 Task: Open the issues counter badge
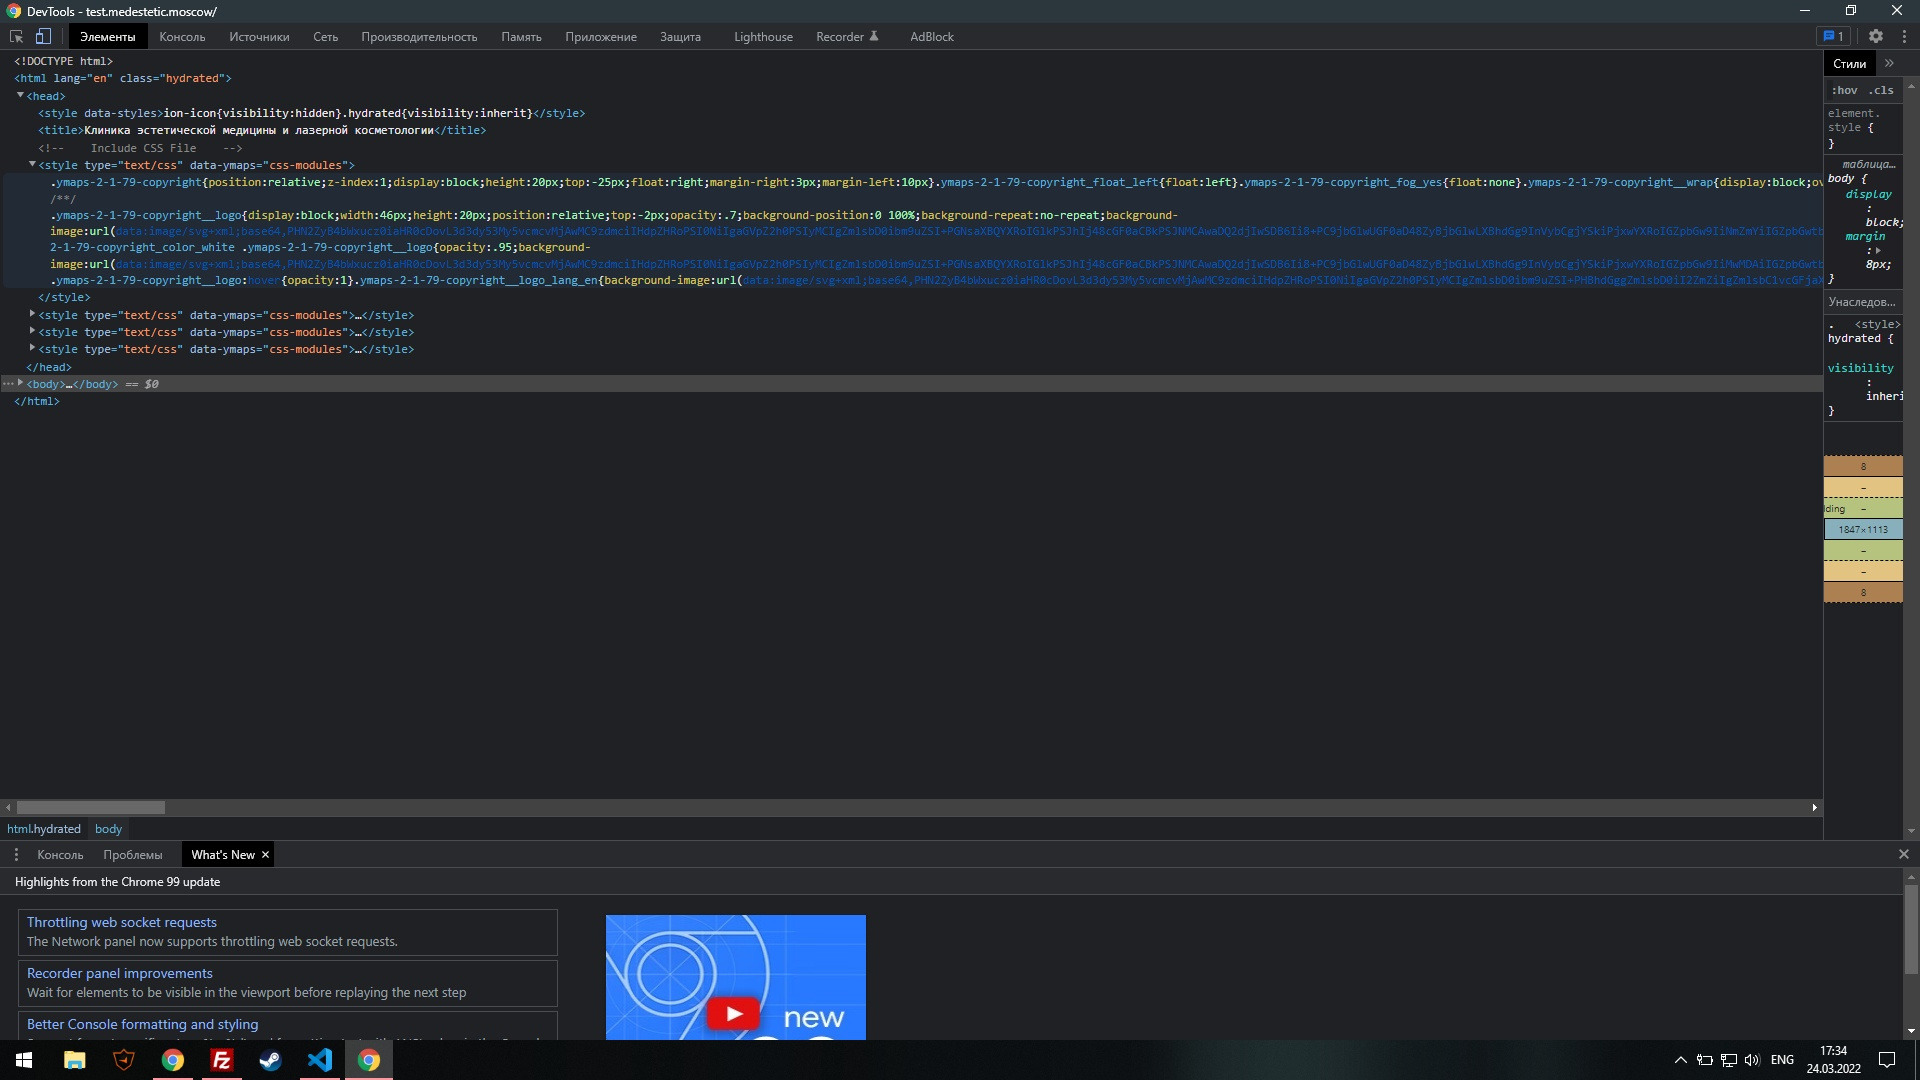point(1833,36)
